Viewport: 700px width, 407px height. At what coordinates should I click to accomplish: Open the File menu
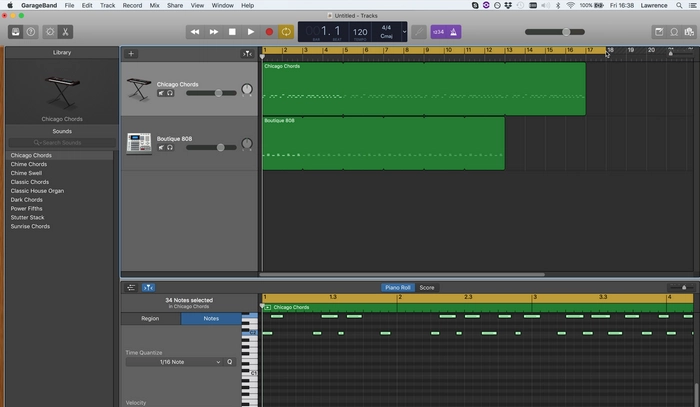69,5
